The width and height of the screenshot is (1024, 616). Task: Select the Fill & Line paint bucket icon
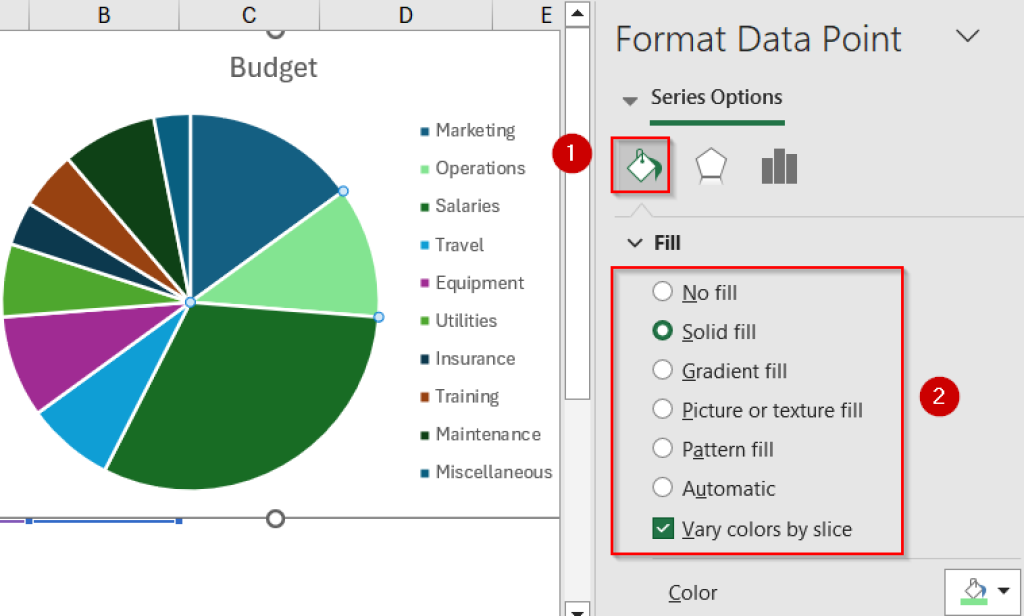tap(640, 166)
